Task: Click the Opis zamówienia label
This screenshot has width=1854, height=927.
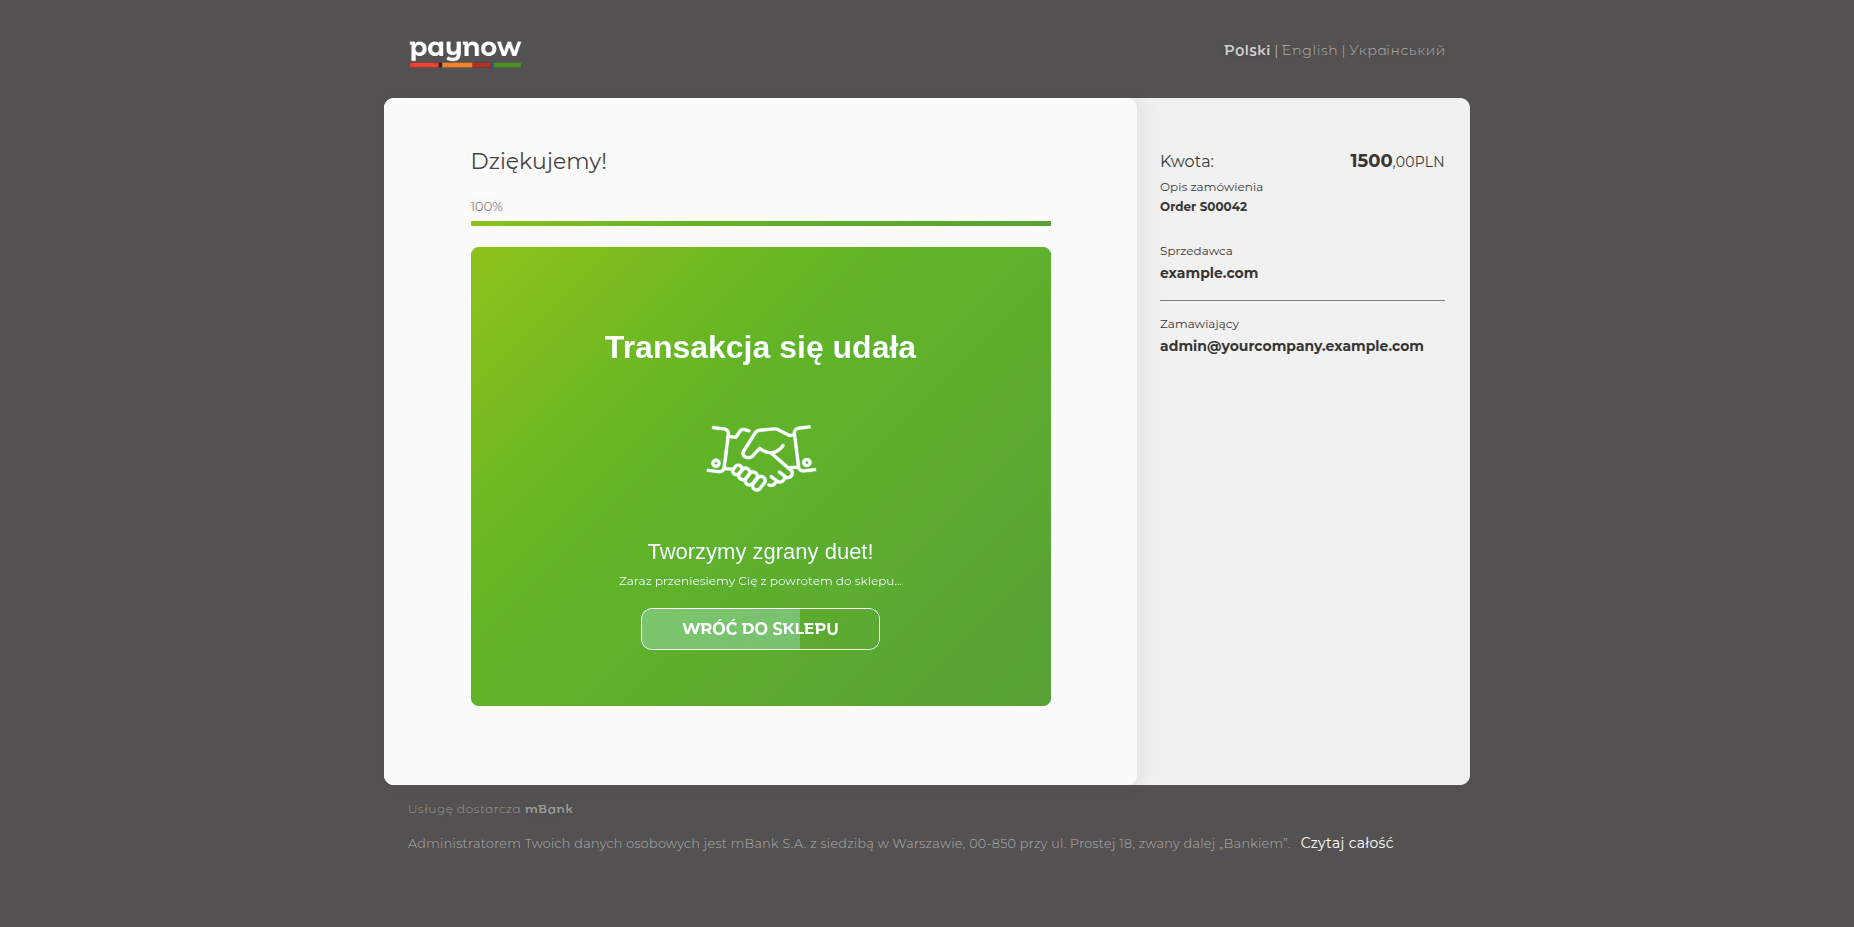Action: pyautogui.click(x=1211, y=187)
